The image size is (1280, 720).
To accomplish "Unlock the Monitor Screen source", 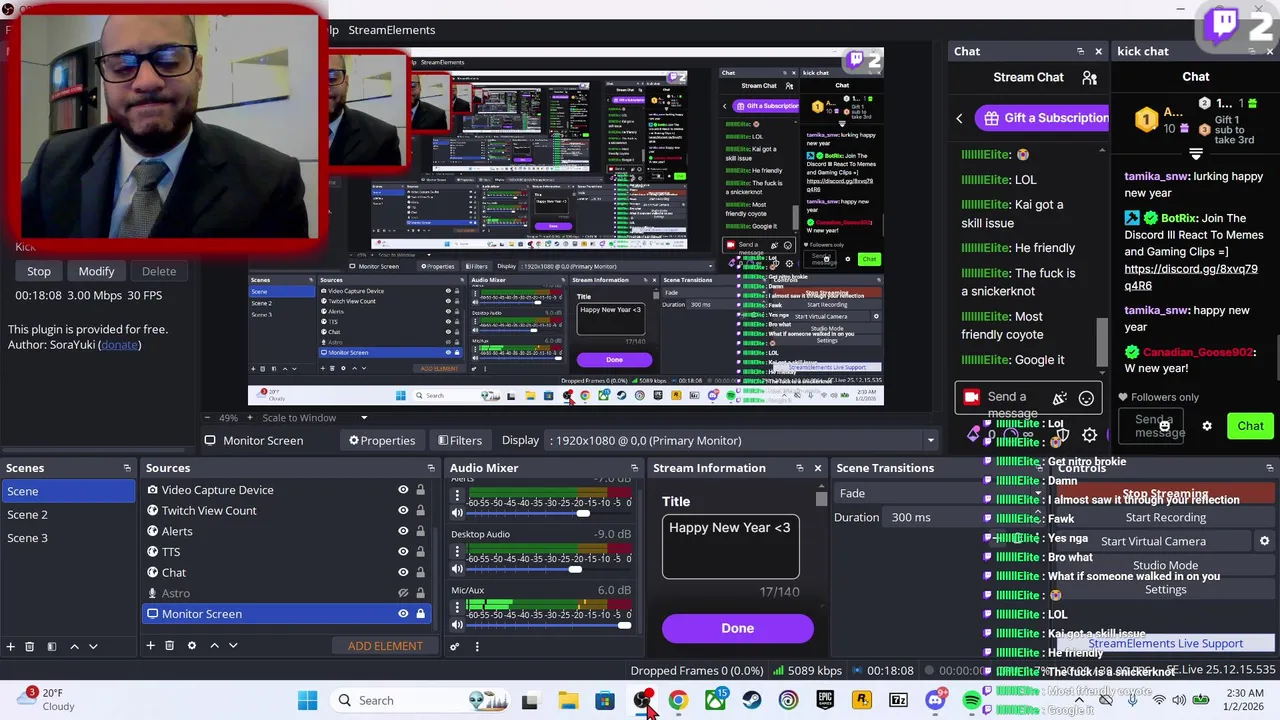I will [x=421, y=614].
